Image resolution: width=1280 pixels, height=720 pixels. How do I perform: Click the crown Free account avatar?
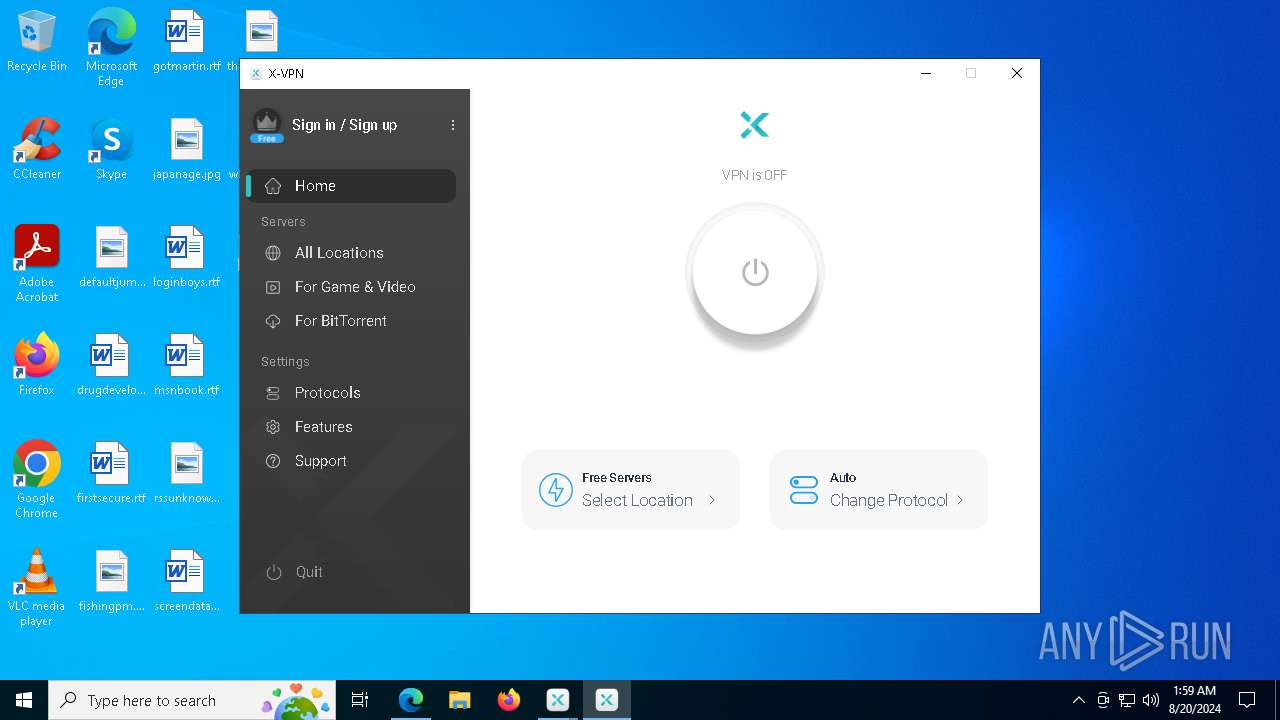coord(267,125)
